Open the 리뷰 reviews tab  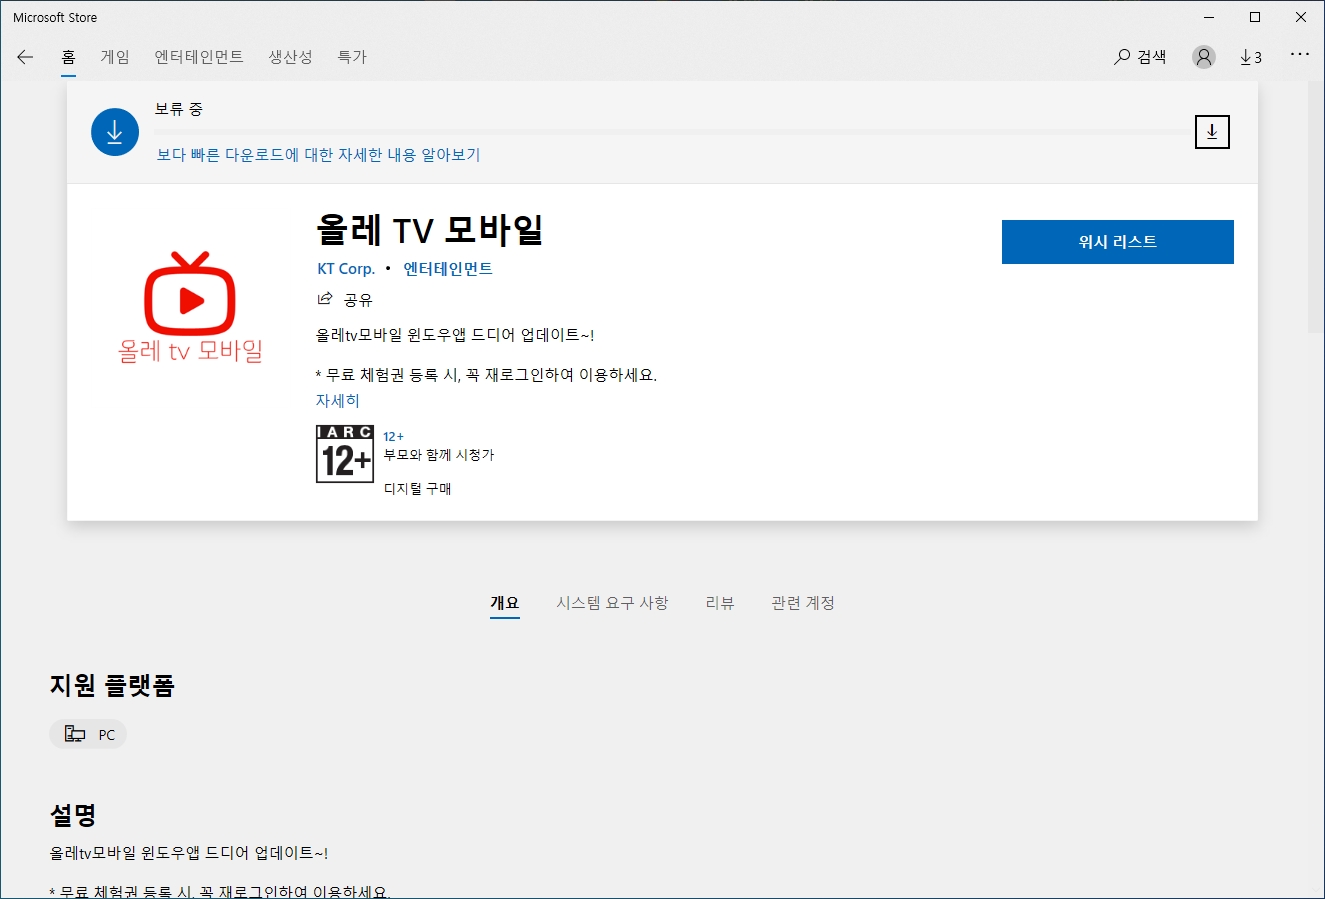click(x=720, y=603)
